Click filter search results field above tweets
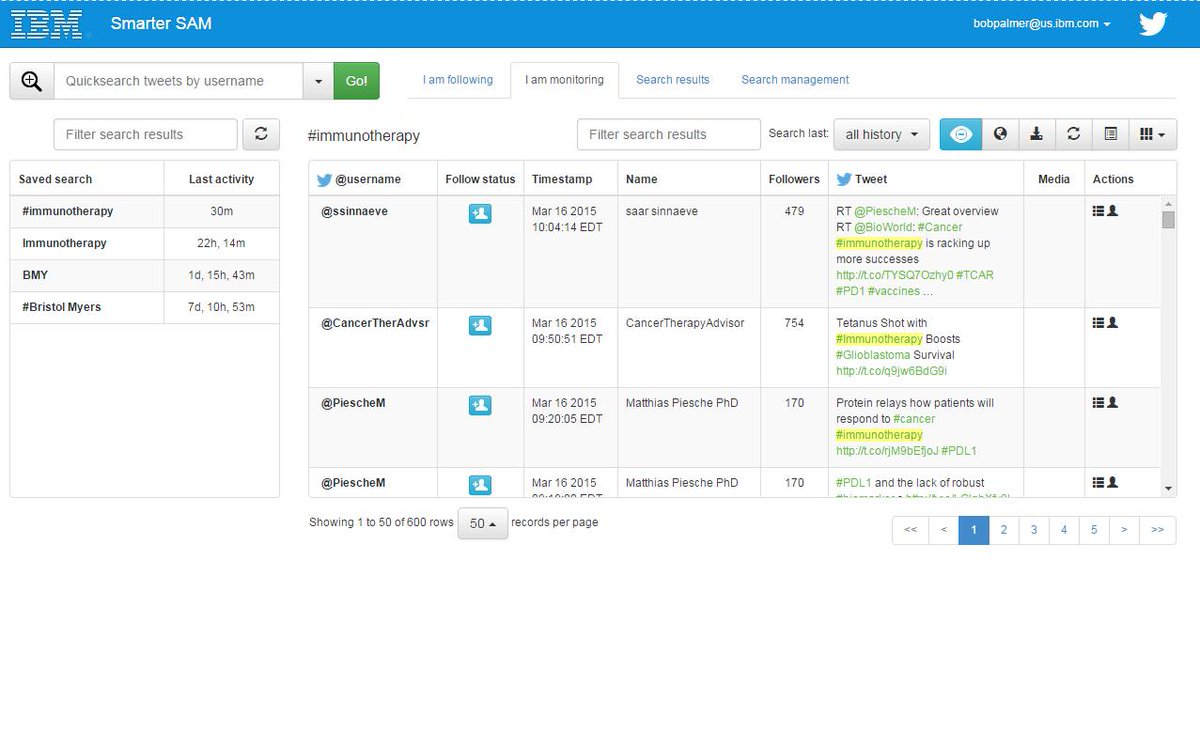Screen dimensions: 1200x747 point(669,134)
